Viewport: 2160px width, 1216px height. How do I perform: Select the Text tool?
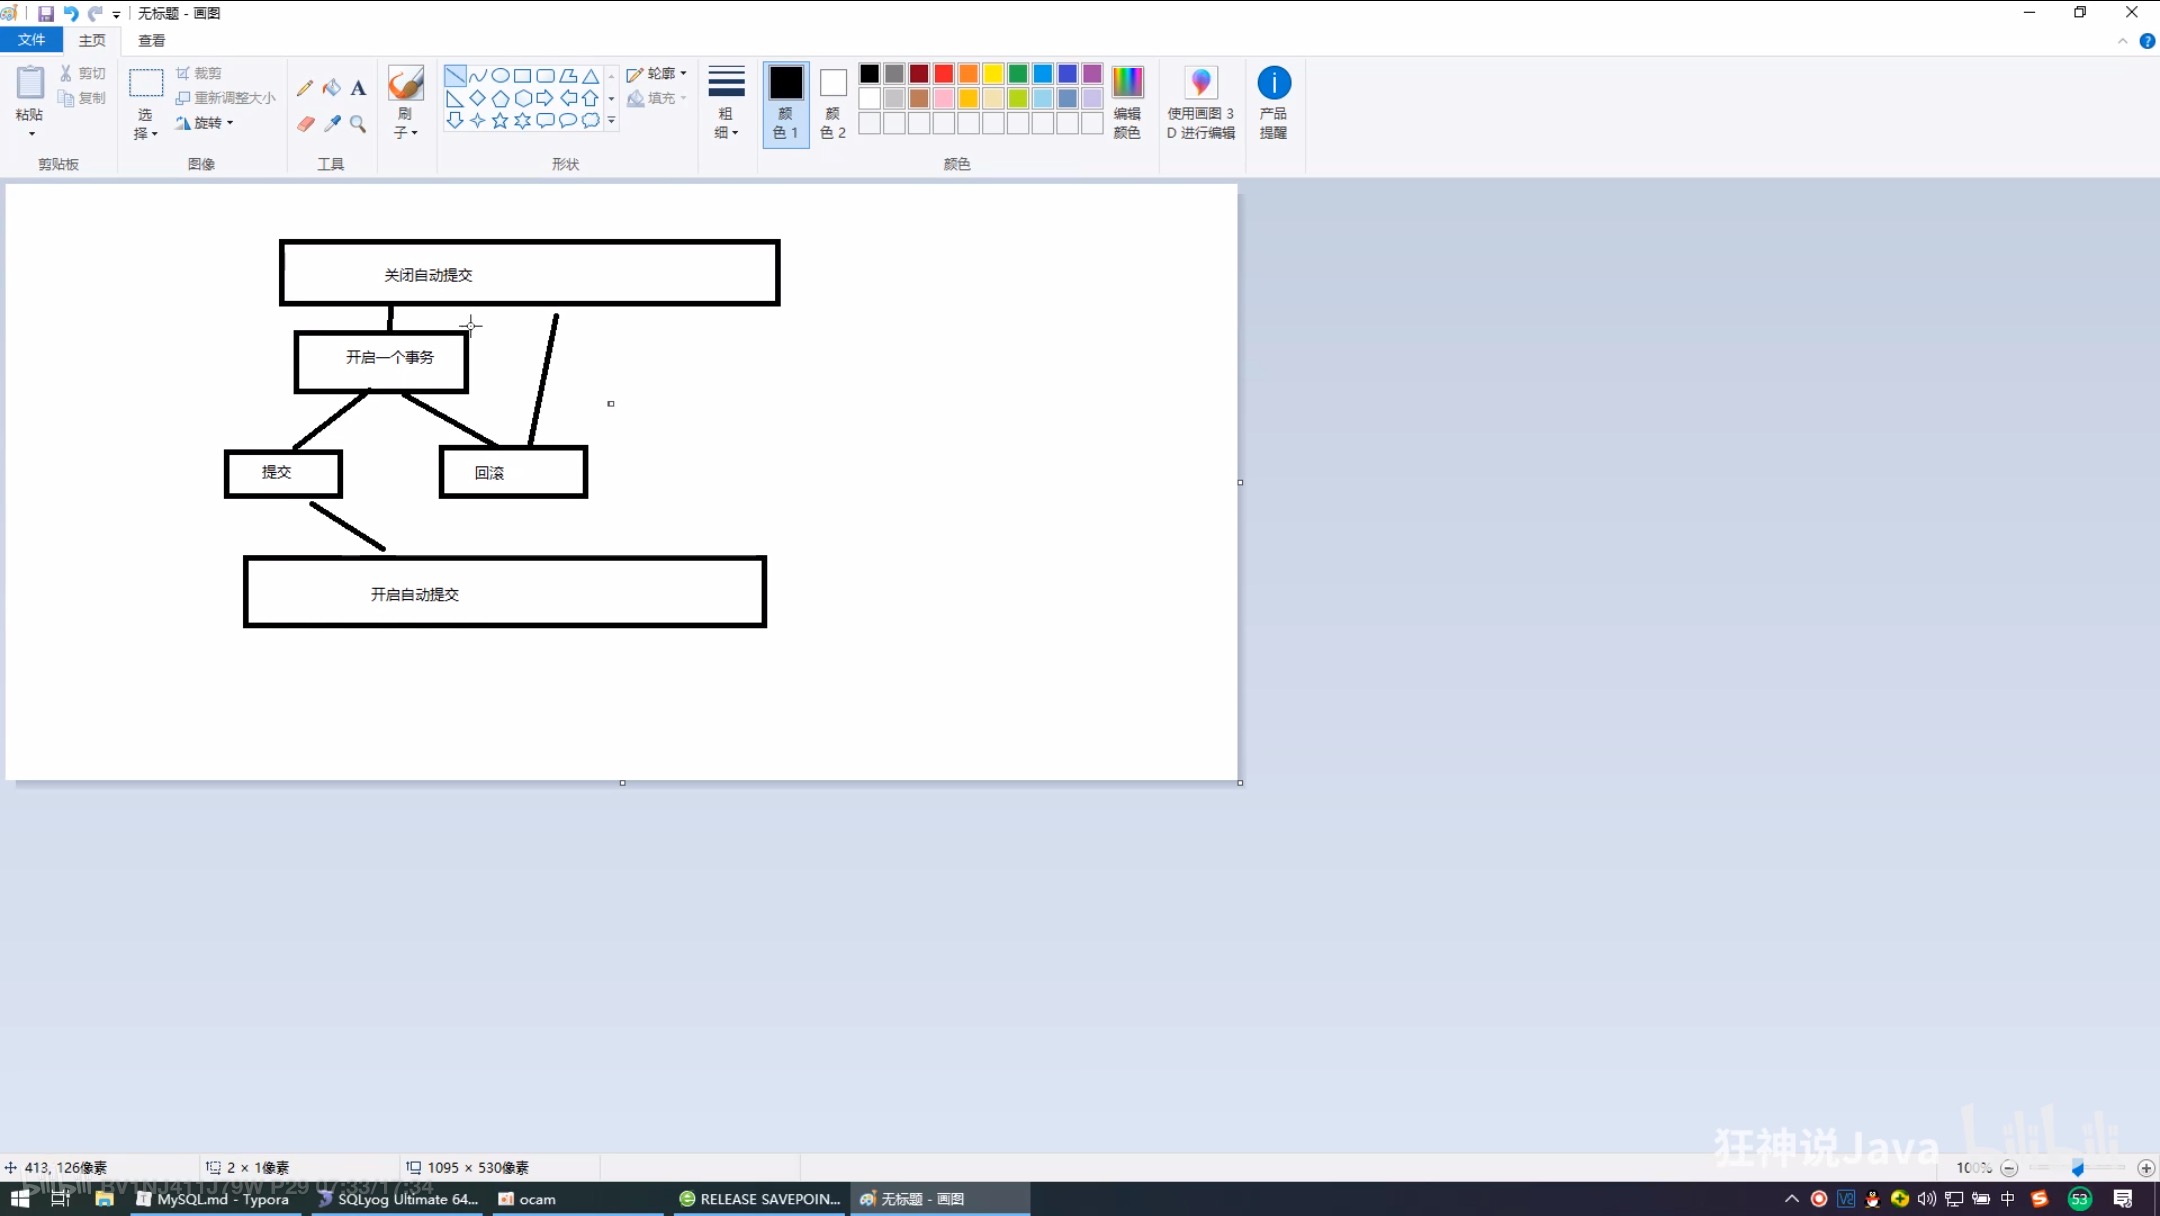358,88
